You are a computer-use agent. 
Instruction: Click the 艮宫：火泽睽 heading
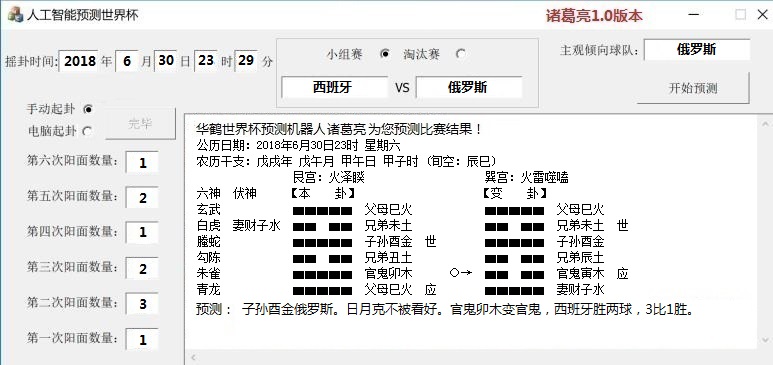329,177
